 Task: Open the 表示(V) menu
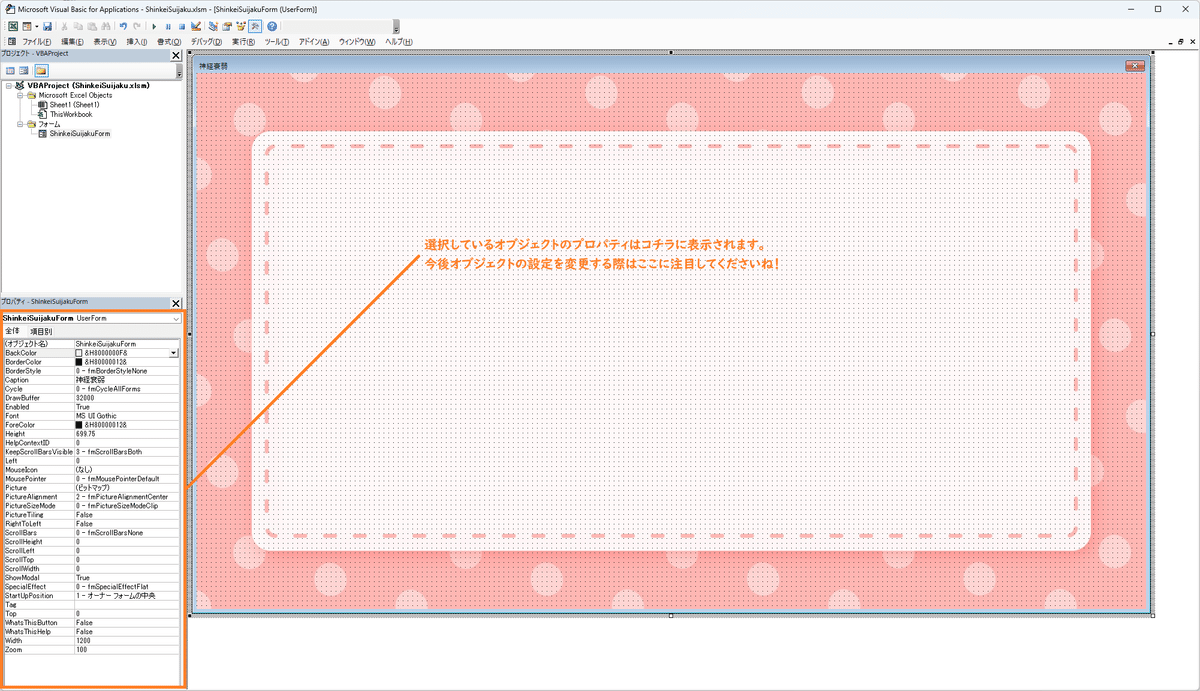pos(105,42)
